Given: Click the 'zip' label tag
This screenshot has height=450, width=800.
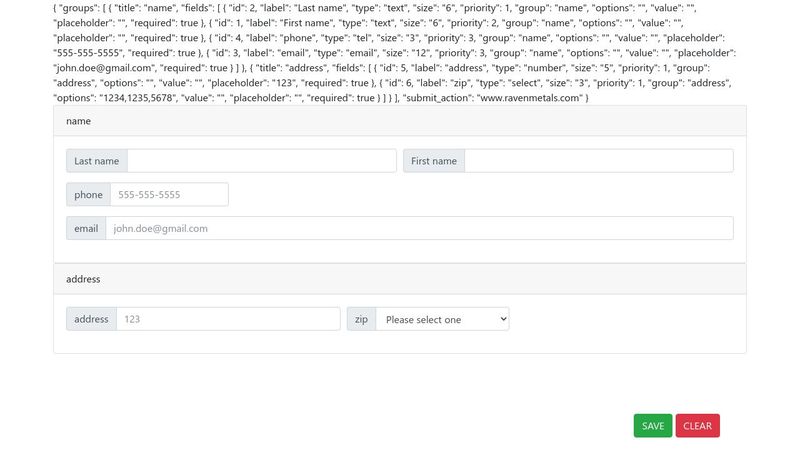Looking at the screenshot, I should click(x=361, y=319).
